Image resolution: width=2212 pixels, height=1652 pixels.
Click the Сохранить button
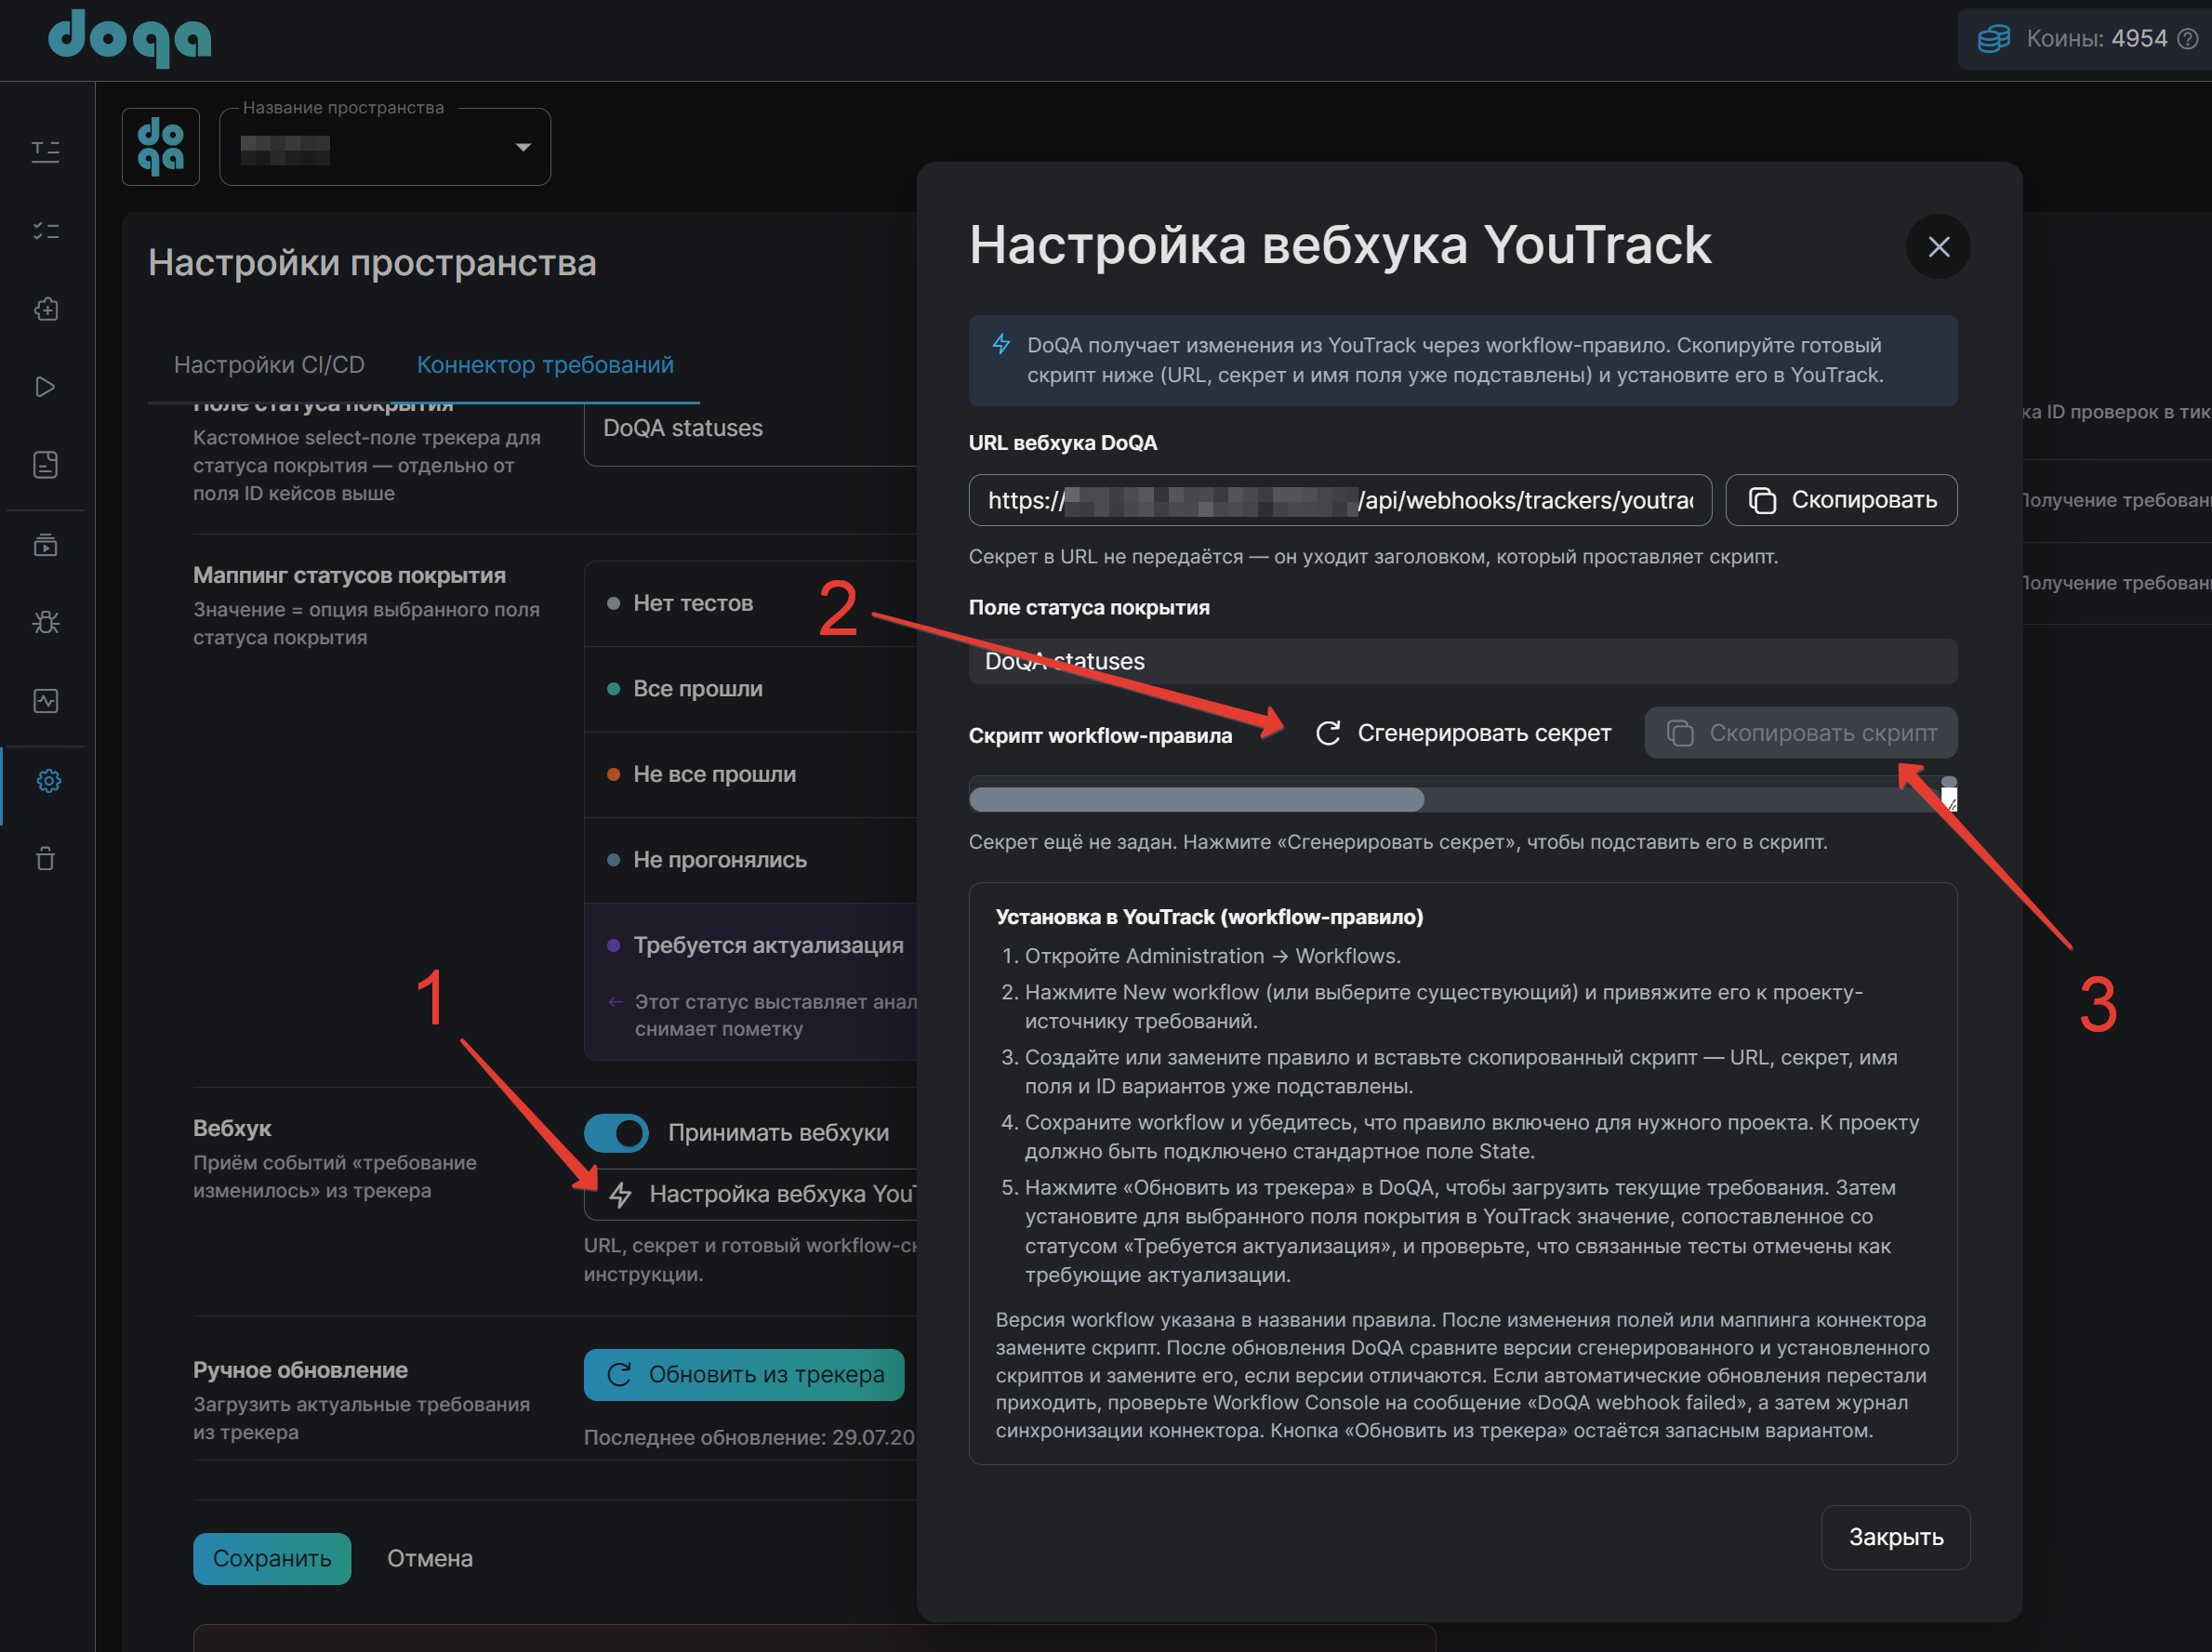click(x=272, y=1559)
